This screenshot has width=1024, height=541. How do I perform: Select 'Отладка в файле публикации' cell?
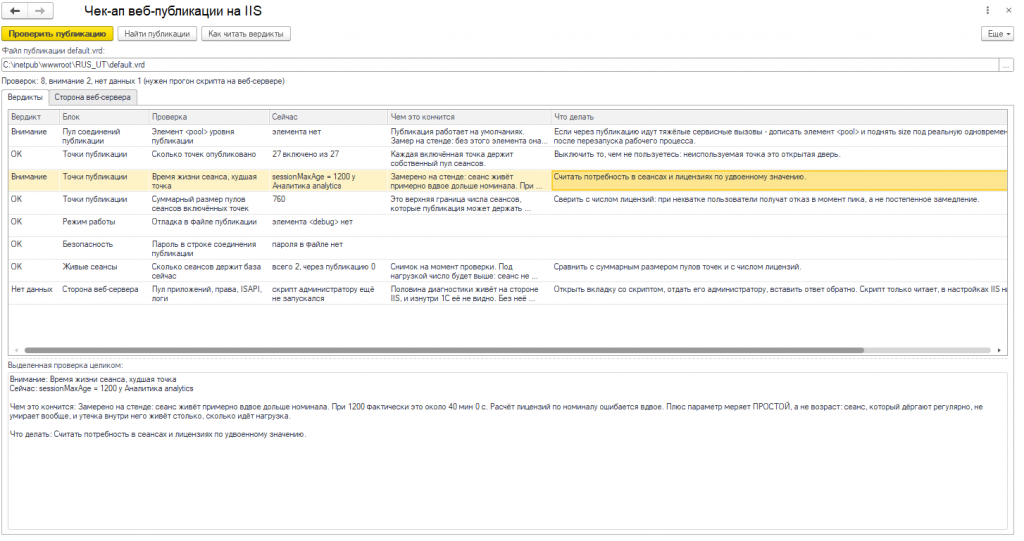point(209,225)
